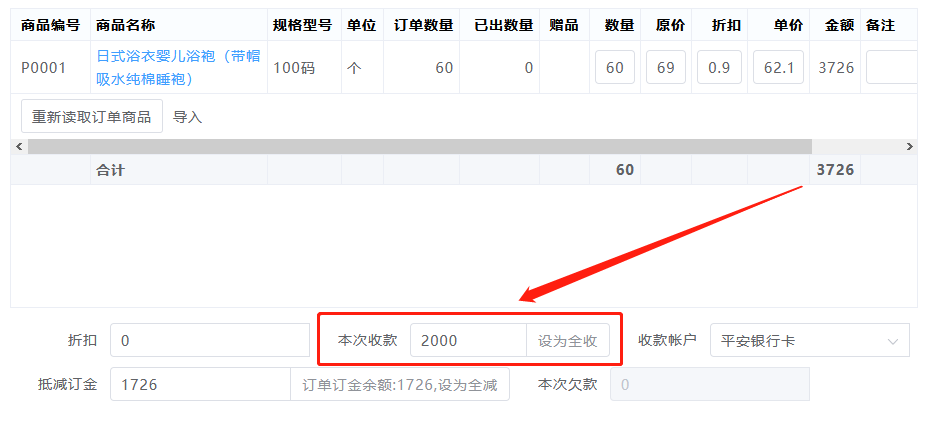Click the 金额 column header
The height and width of the screenshot is (423, 925).
click(839, 25)
